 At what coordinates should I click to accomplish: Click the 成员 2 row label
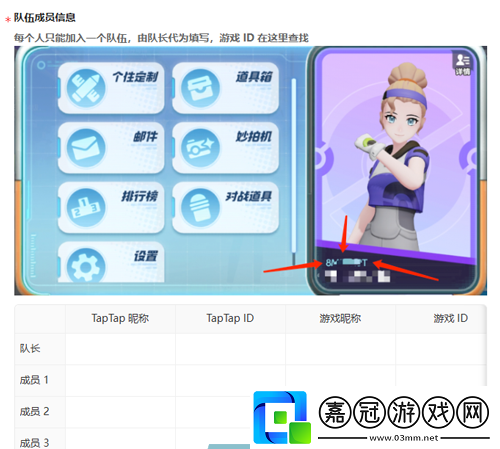click(x=34, y=412)
